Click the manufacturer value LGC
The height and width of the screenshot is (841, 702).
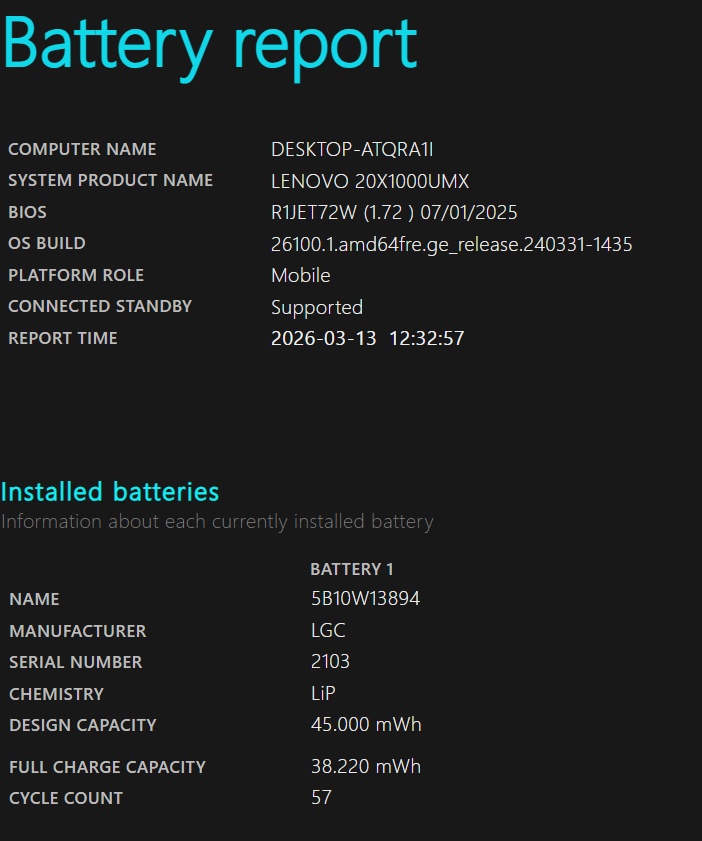(328, 632)
